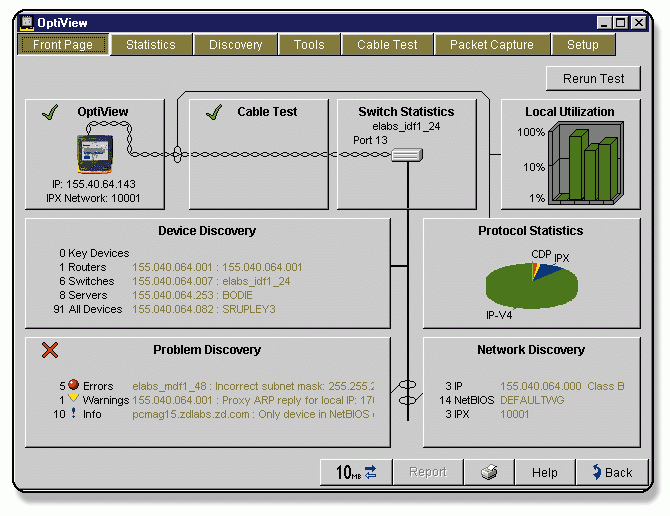This screenshot has width=670, height=516.
Task: Click the Network Discovery heading
Action: pos(531,349)
